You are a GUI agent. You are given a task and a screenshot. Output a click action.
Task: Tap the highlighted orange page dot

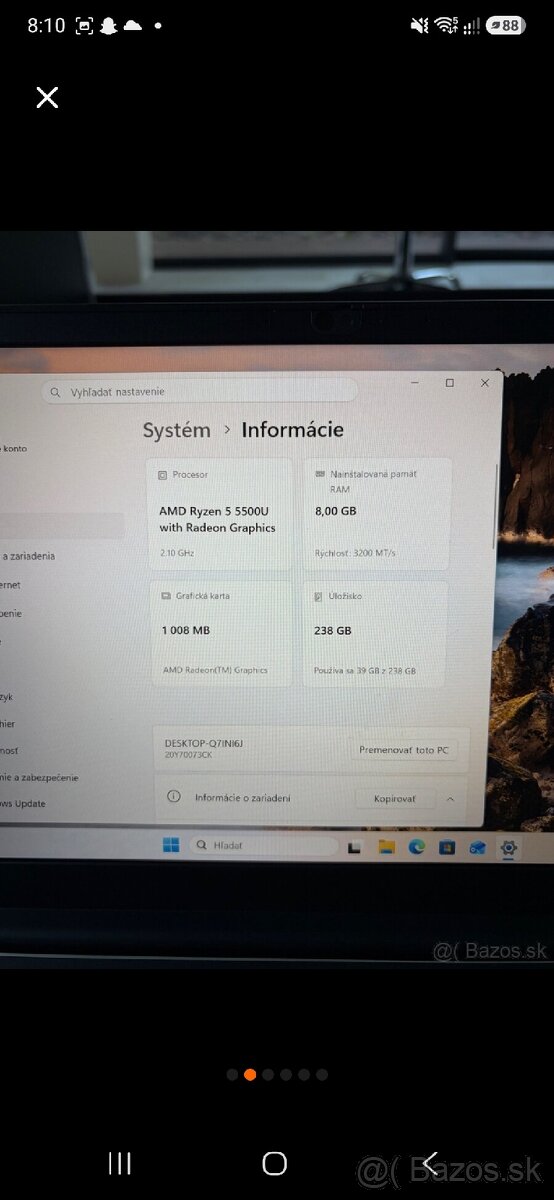(x=250, y=1075)
